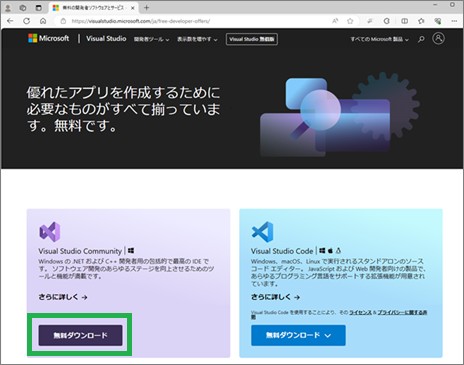Open the ライセンス link

[360, 312]
